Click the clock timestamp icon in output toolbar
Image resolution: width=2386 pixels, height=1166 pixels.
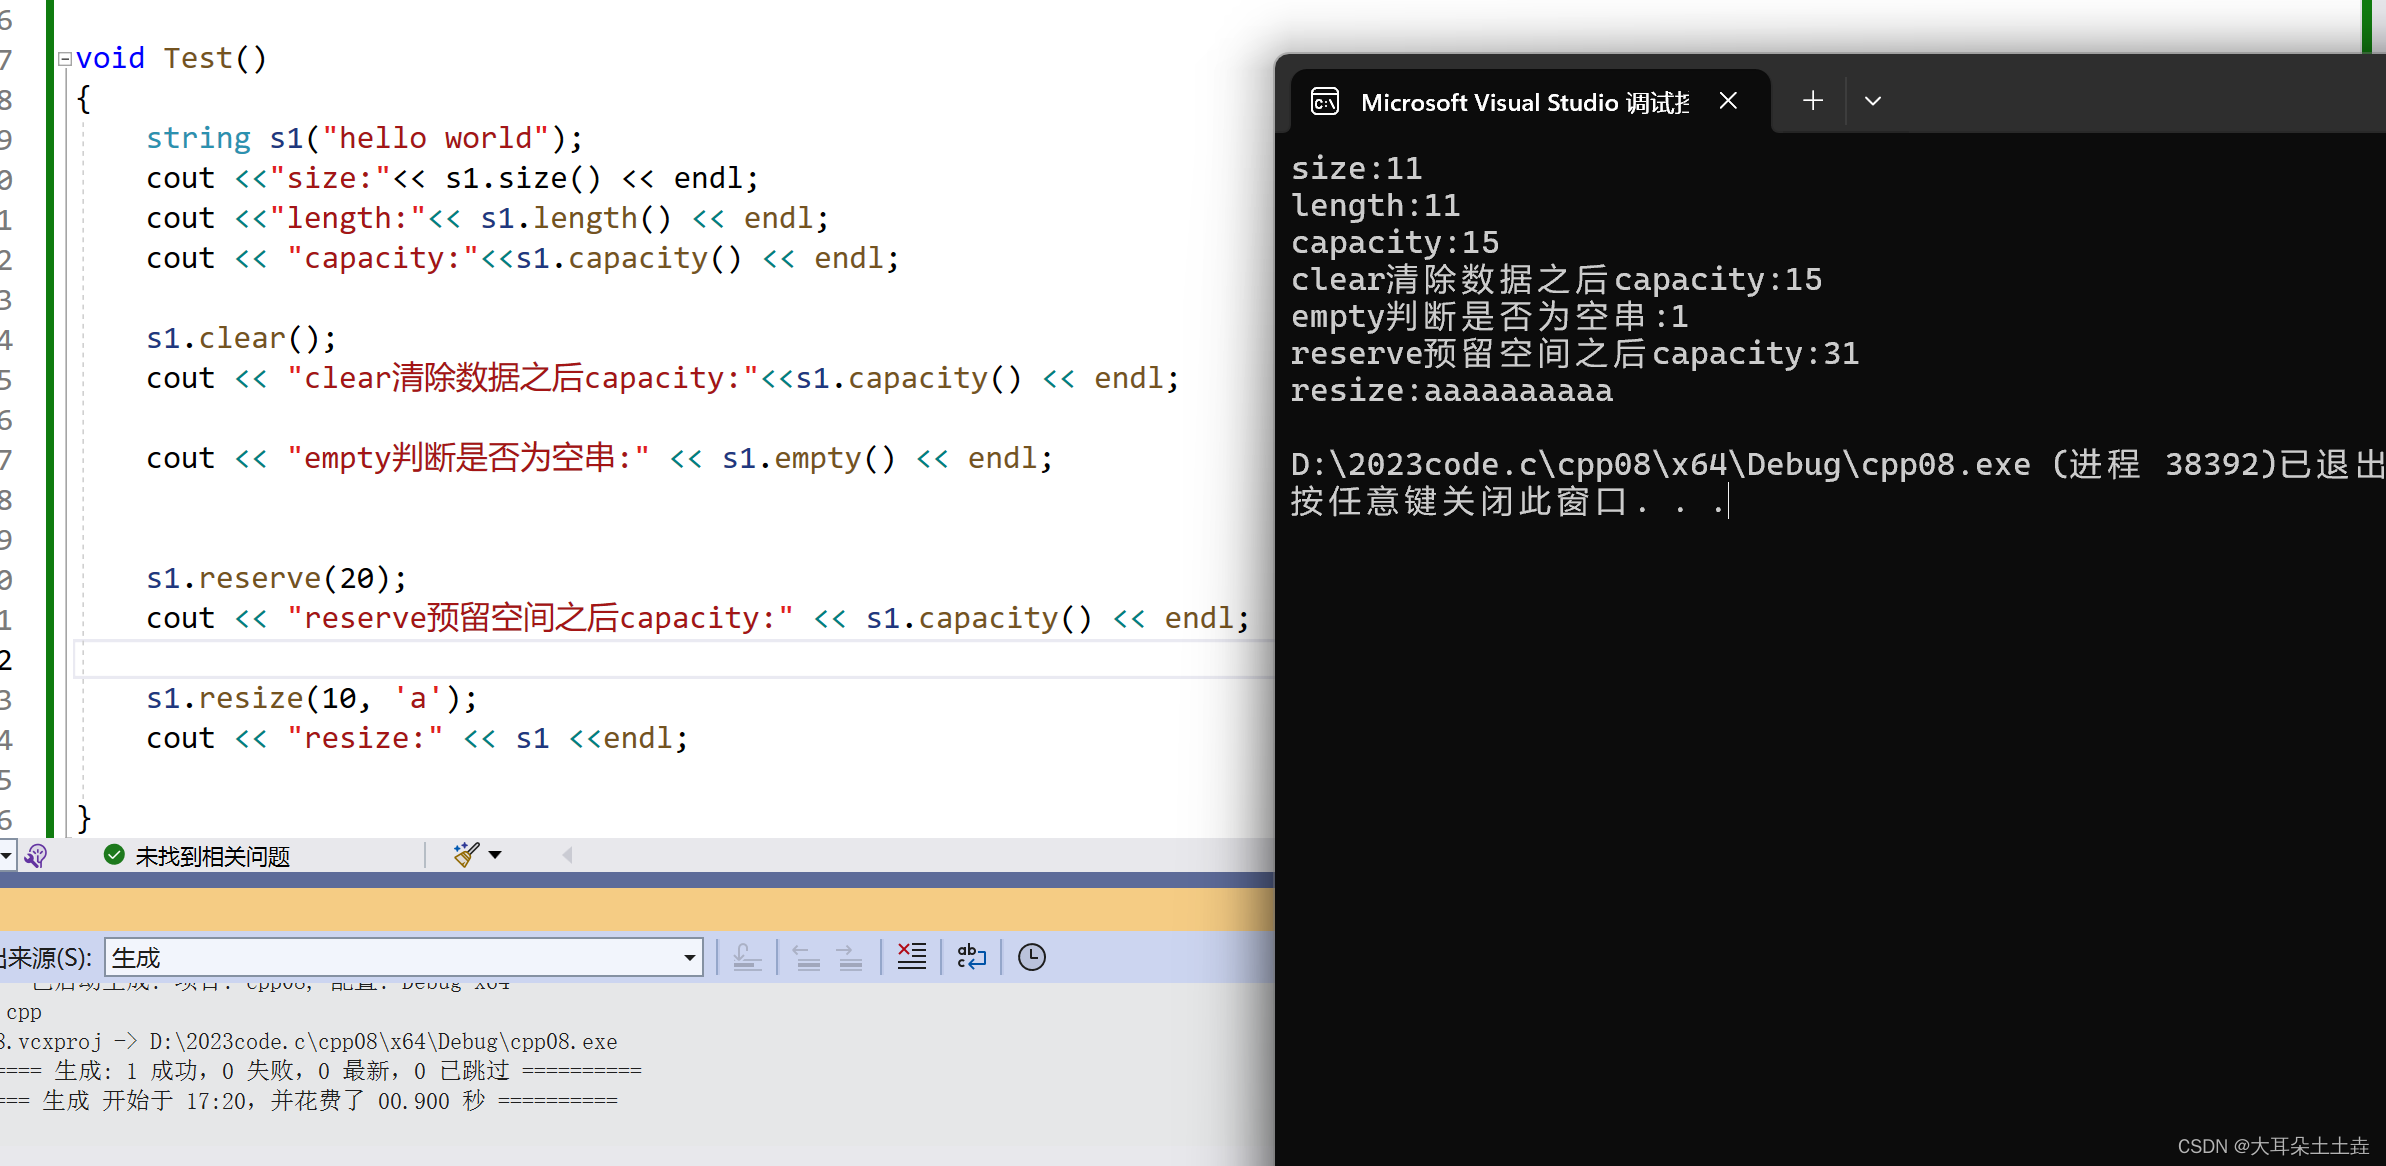[x=1032, y=957]
